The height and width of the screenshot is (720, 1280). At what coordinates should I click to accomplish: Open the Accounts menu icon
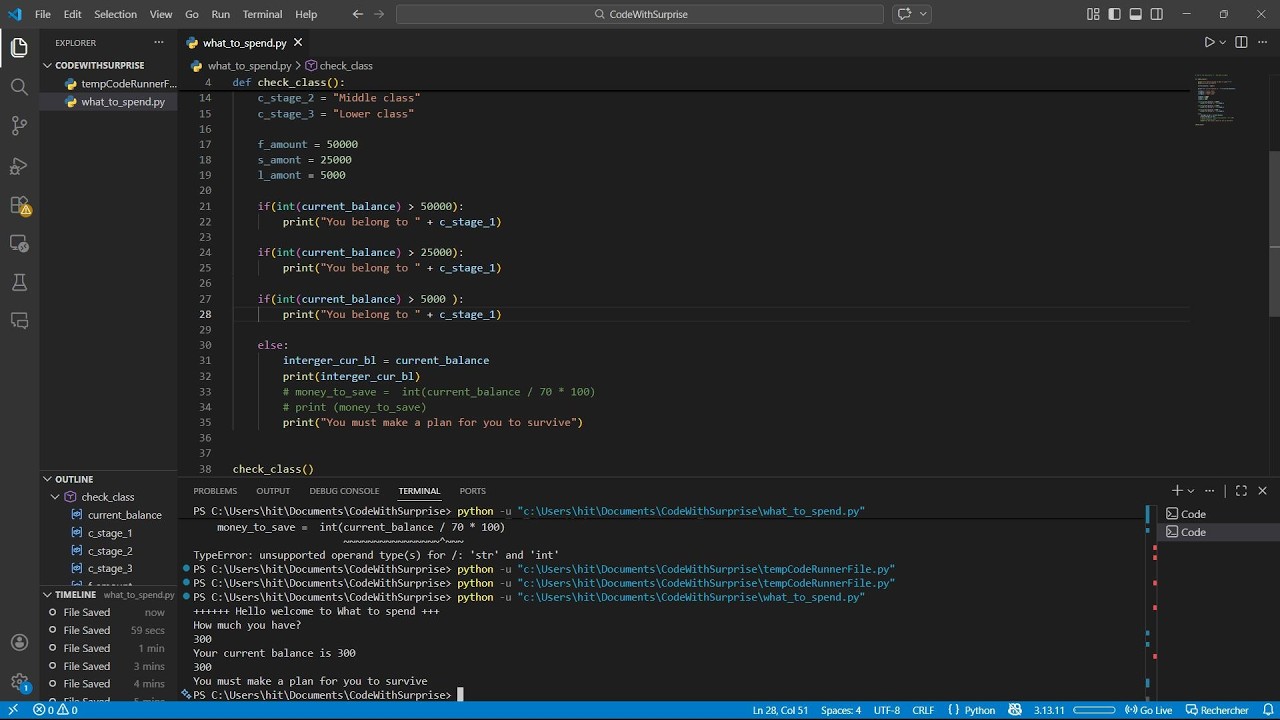point(19,642)
